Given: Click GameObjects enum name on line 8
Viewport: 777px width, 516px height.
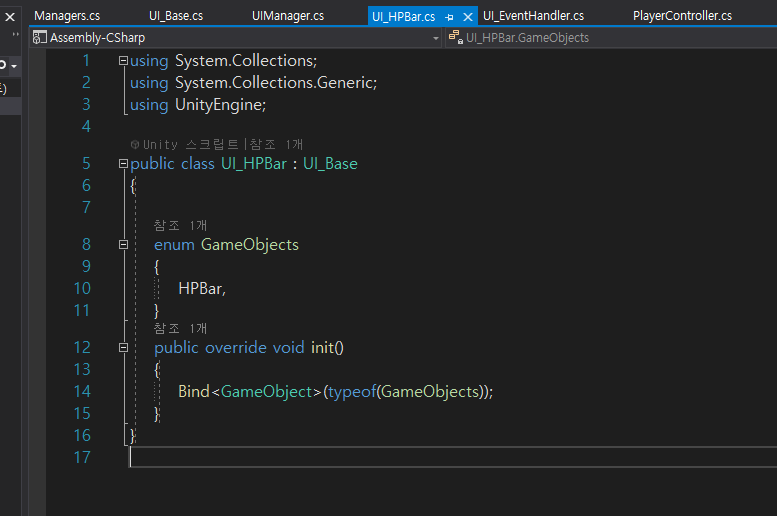Looking at the screenshot, I should tap(250, 244).
